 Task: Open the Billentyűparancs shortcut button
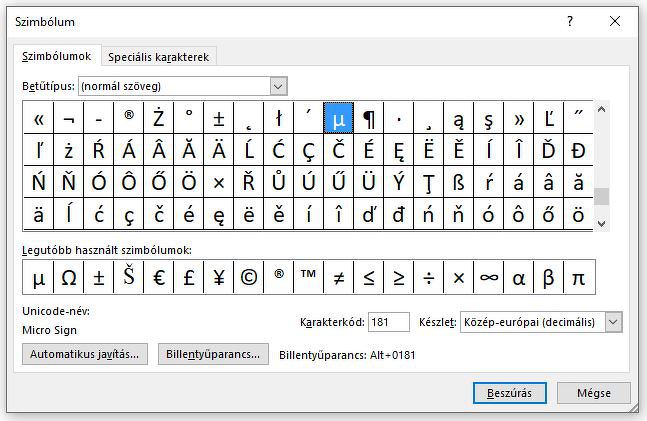pos(214,354)
